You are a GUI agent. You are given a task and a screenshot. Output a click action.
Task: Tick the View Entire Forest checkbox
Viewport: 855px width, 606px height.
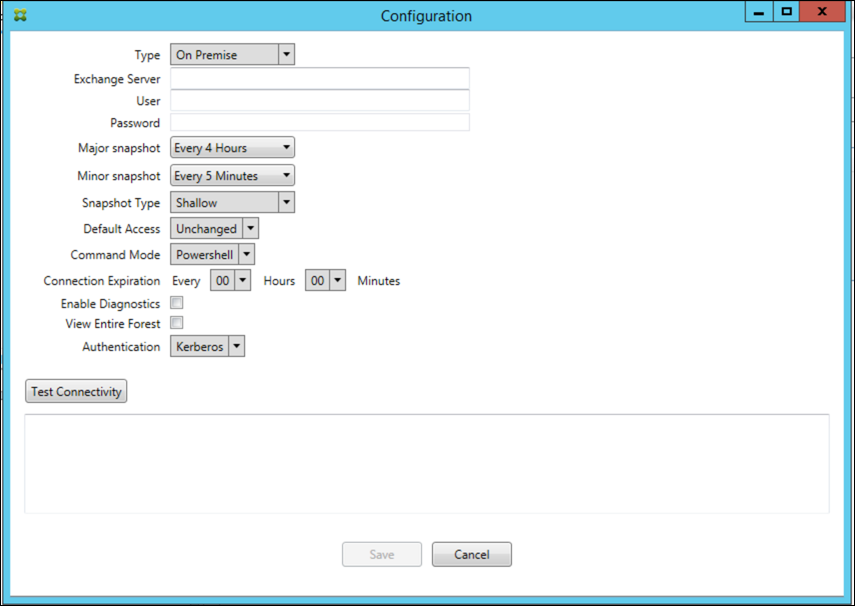tap(177, 323)
